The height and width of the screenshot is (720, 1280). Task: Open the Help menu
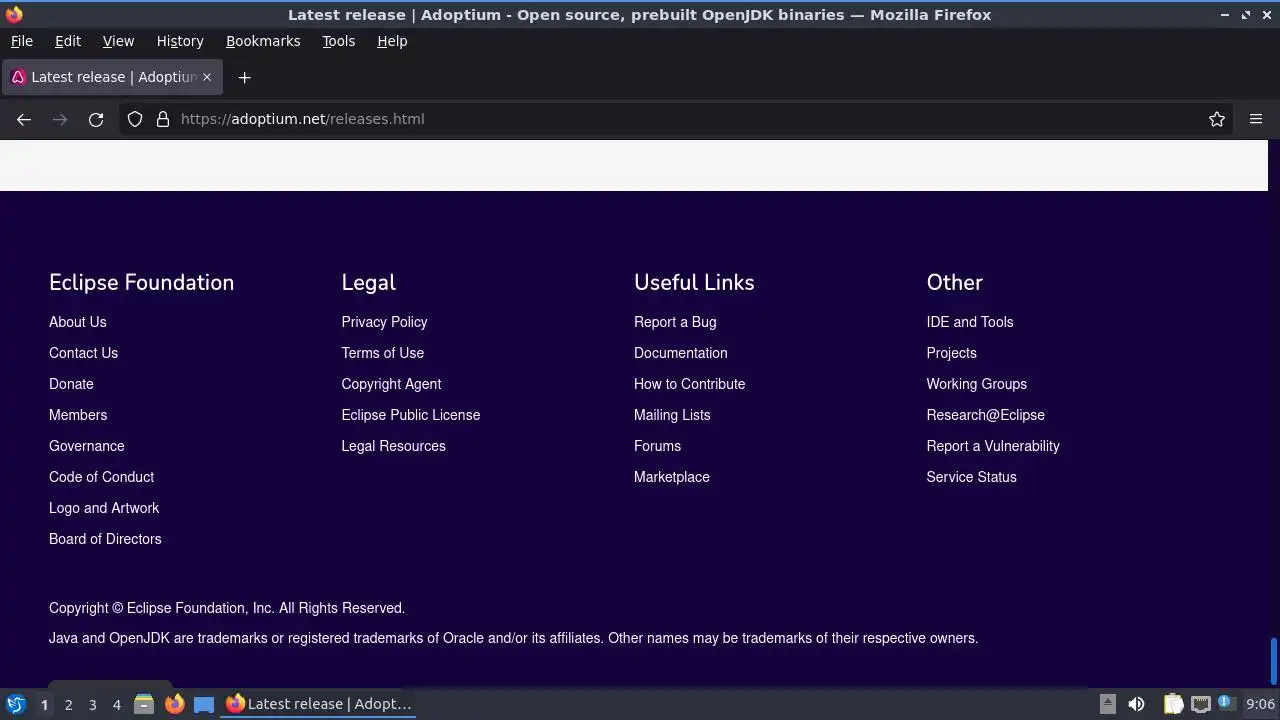(x=392, y=41)
